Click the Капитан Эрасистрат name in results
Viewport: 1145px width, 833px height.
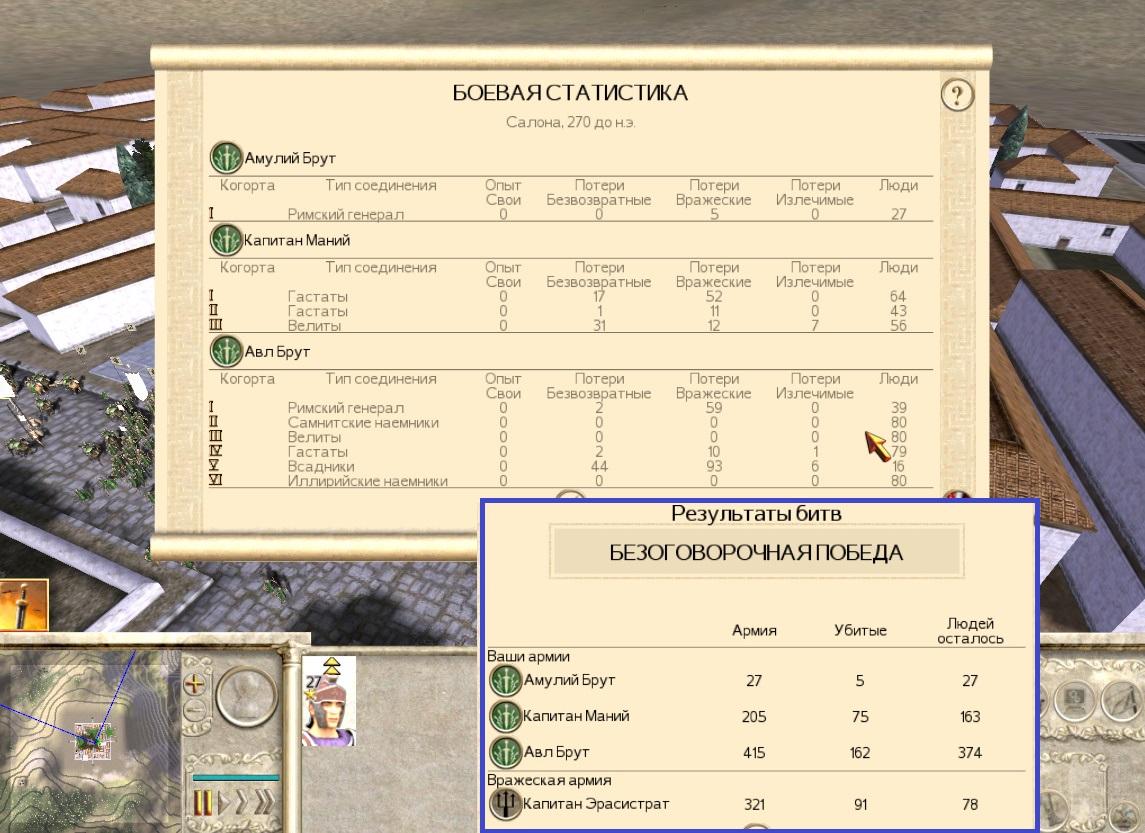[596, 805]
